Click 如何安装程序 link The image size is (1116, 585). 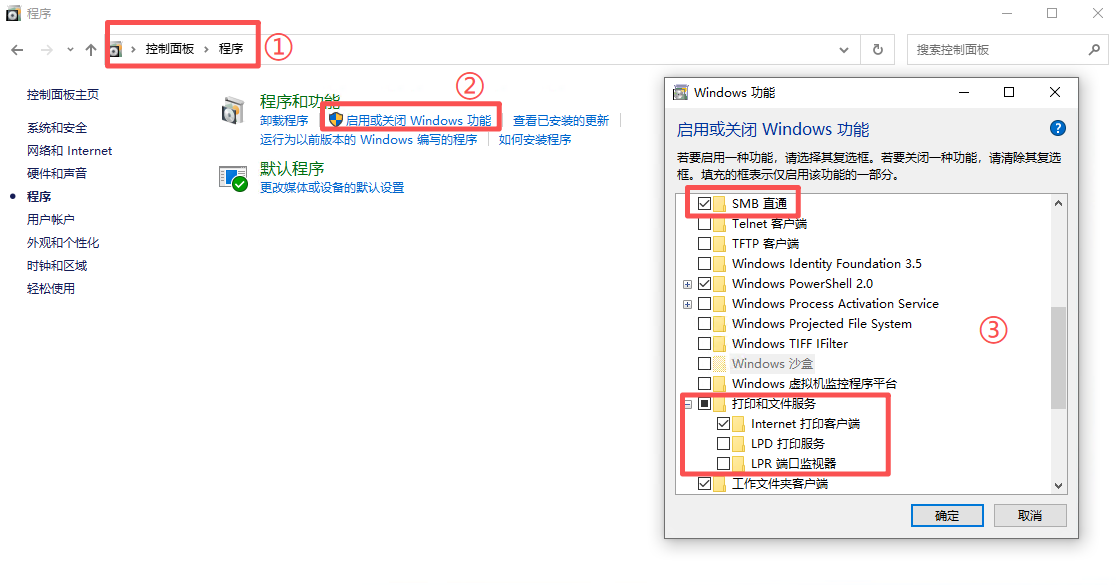coord(535,140)
